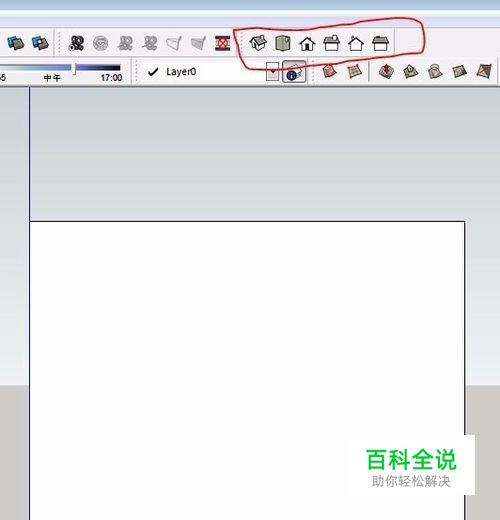Click the 中午 noon label on shadow slider
500x520 pixels.
(52, 78)
